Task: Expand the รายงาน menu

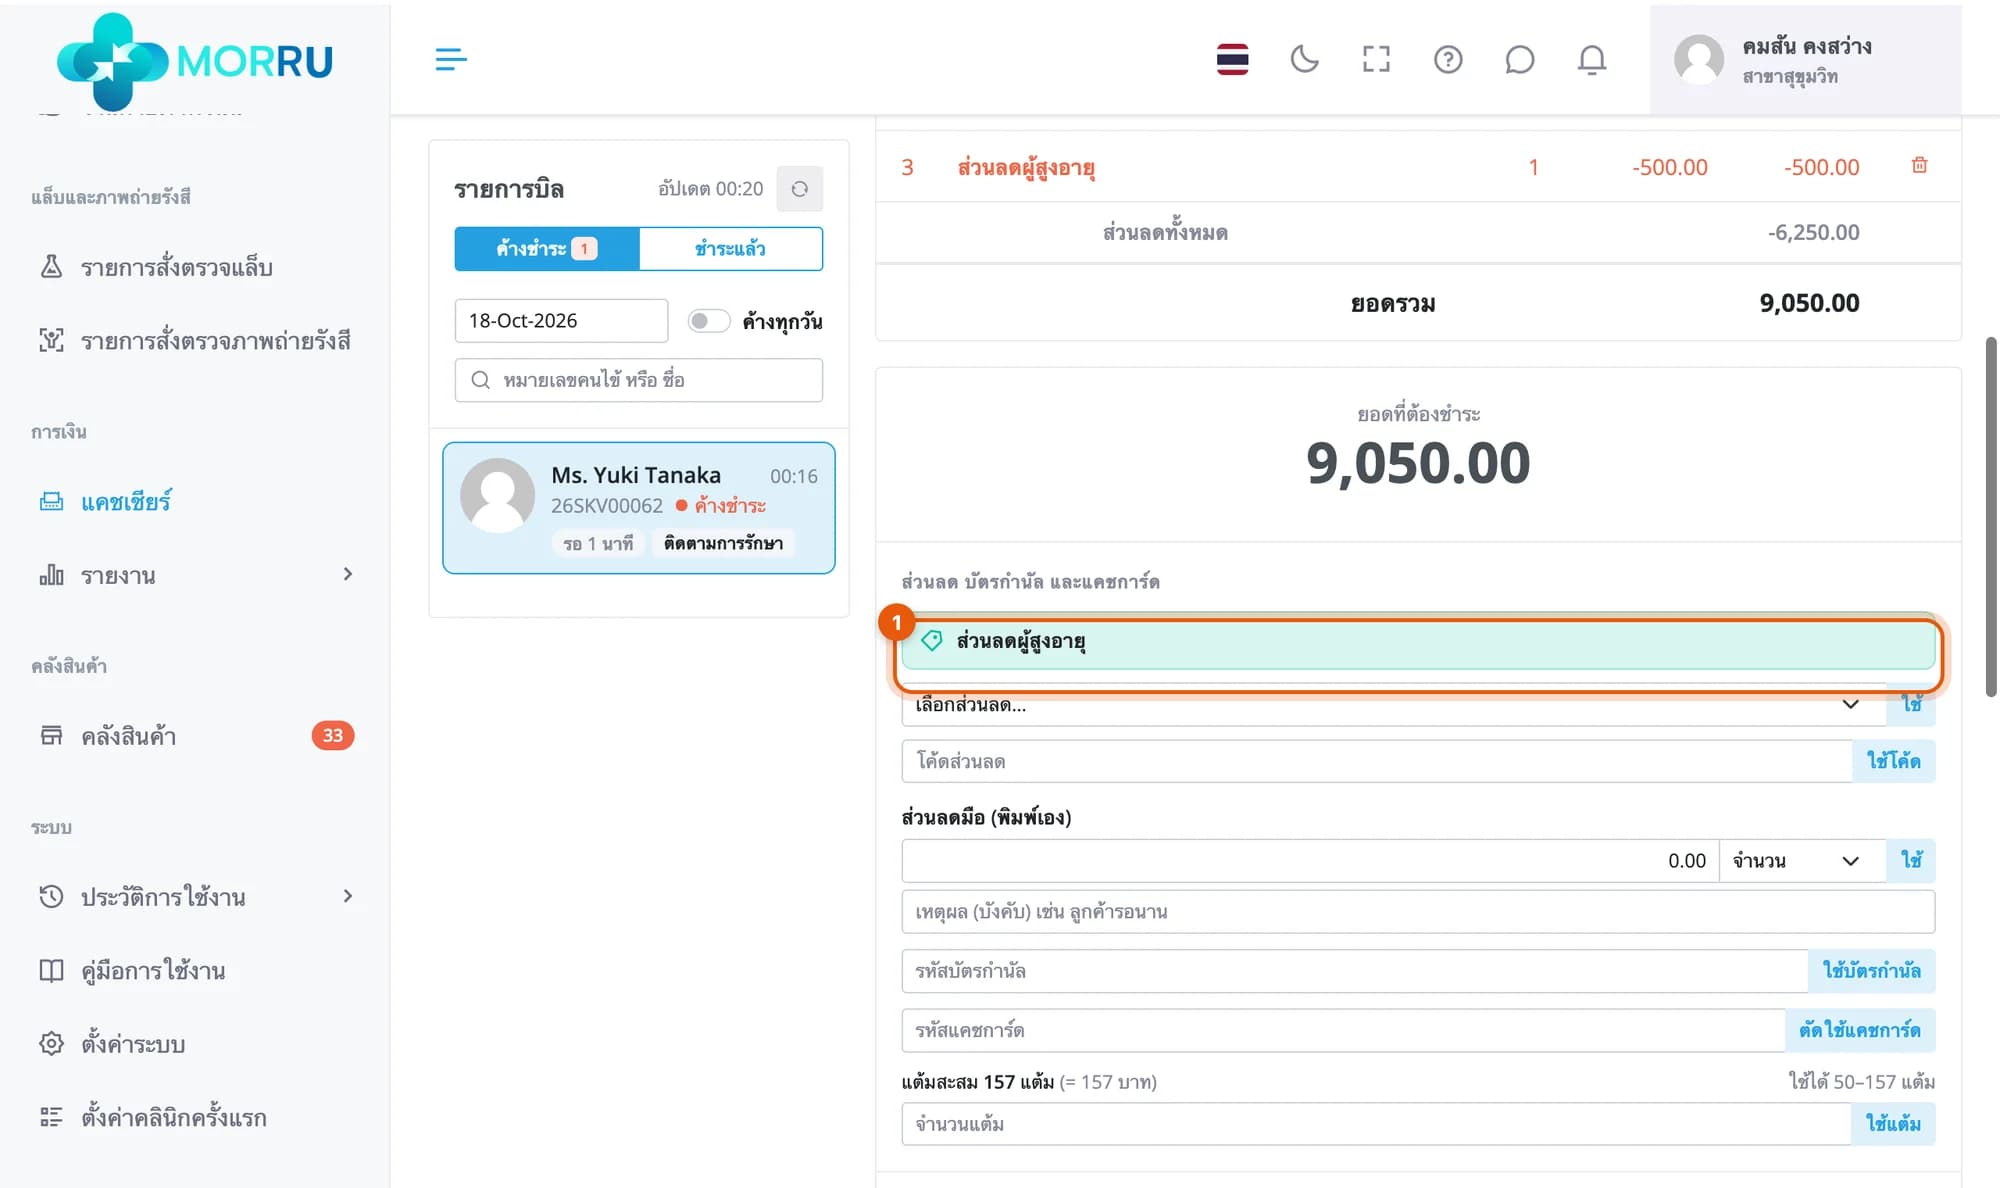Action: [195, 575]
